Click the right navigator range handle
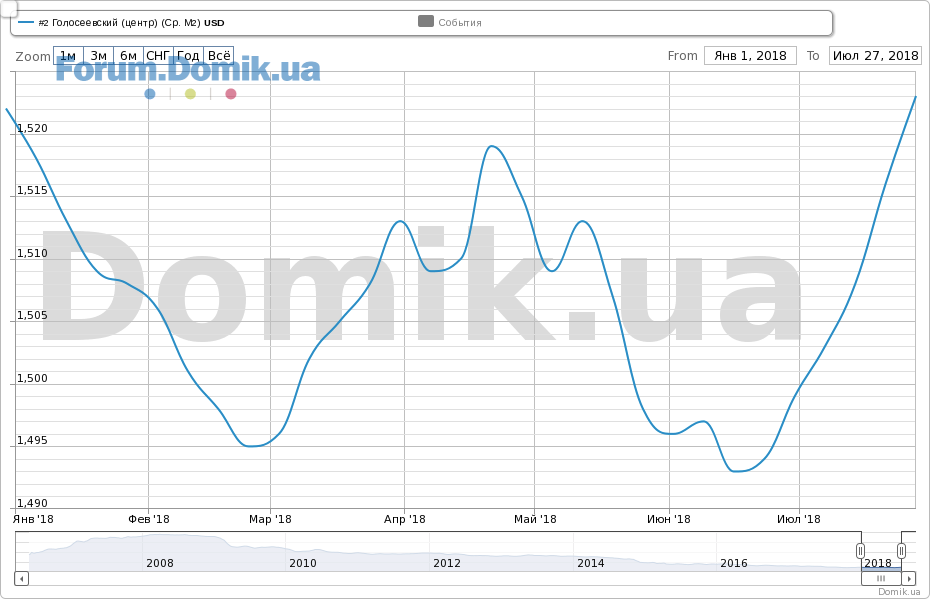The height and width of the screenshot is (600, 931). click(x=901, y=550)
